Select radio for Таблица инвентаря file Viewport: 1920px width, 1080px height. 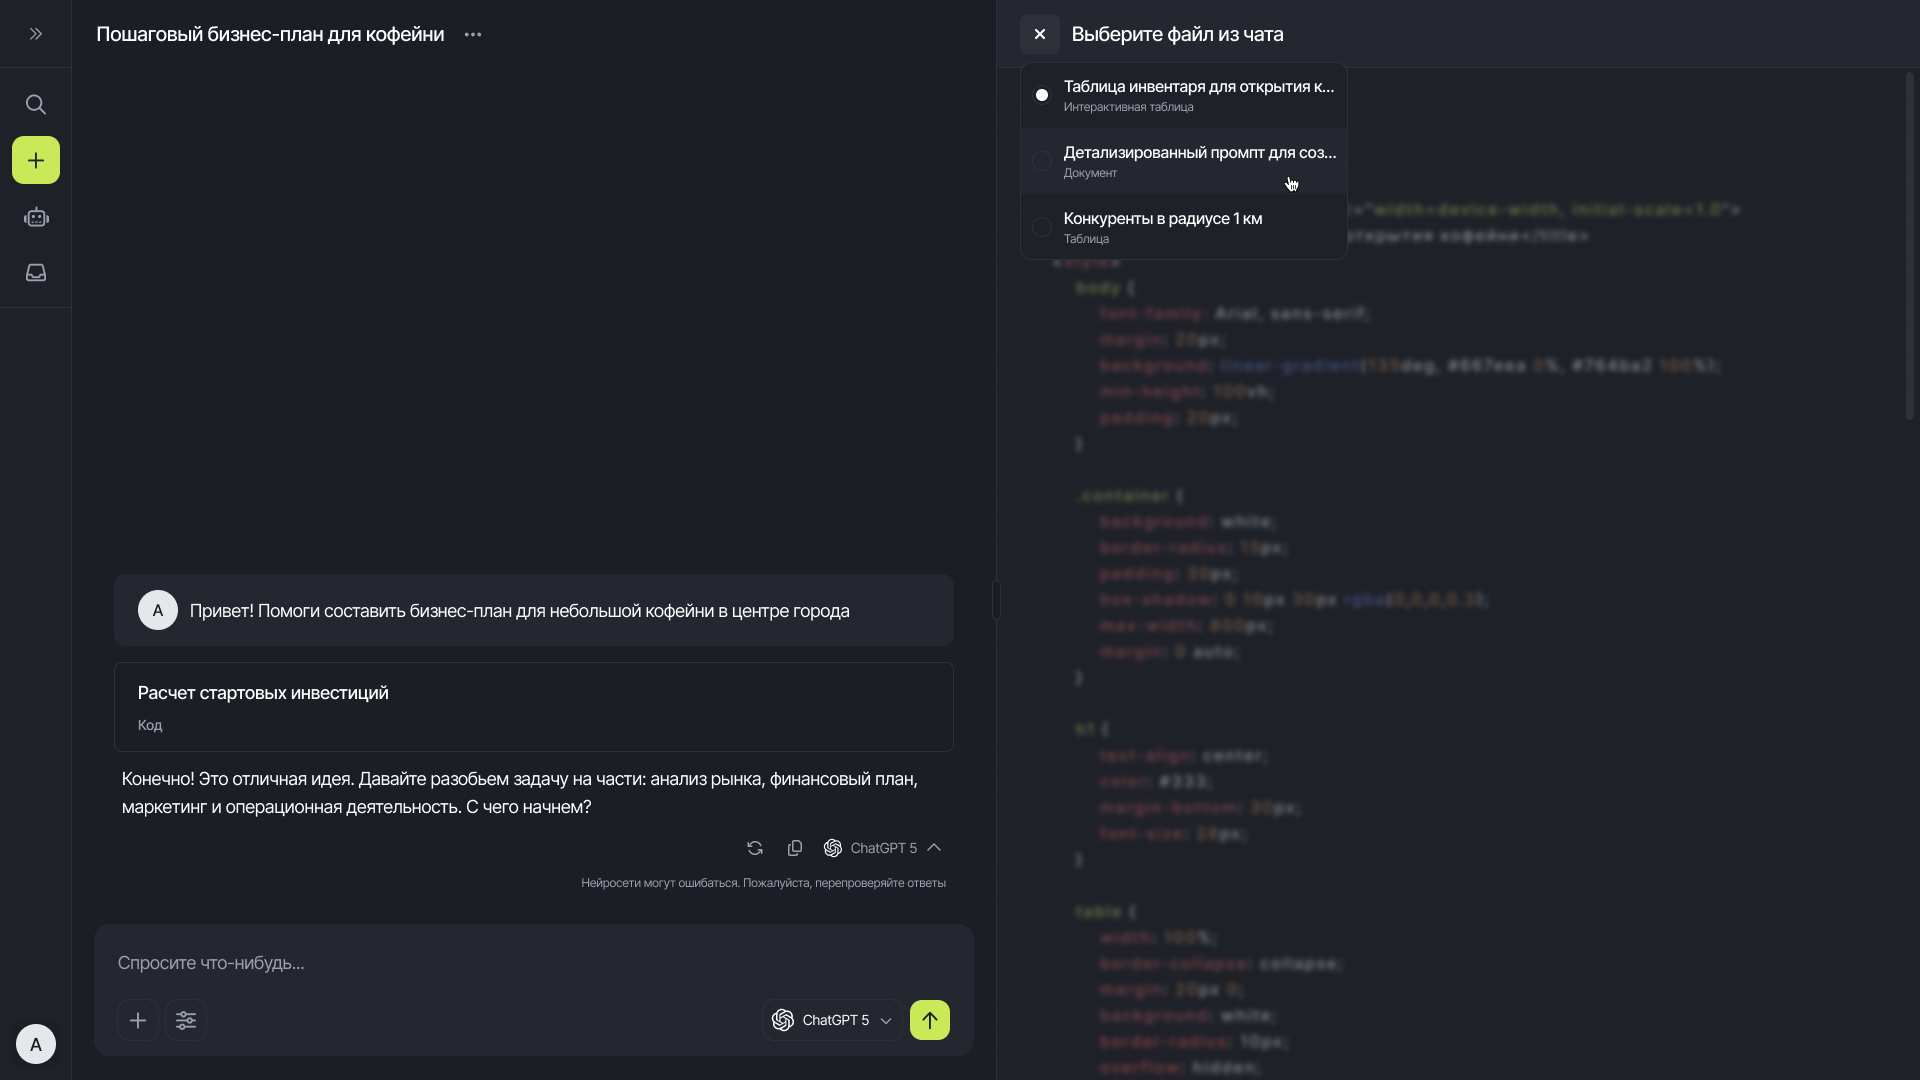click(1042, 95)
